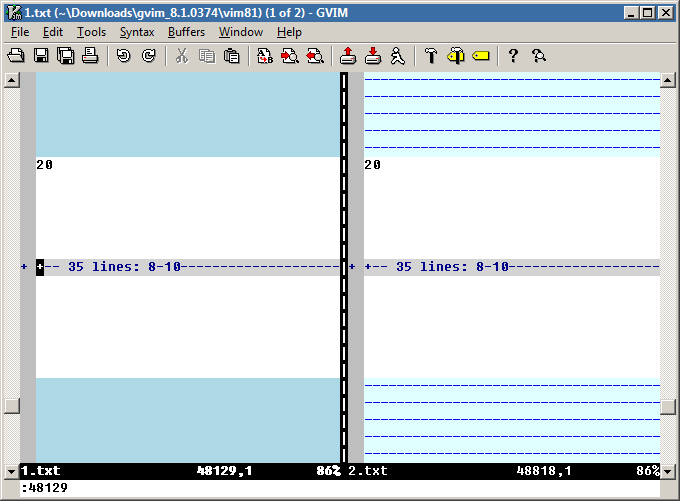Image resolution: width=680 pixels, height=501 pixels.
Task: Open the File menu
Action: tap(20, 32)
